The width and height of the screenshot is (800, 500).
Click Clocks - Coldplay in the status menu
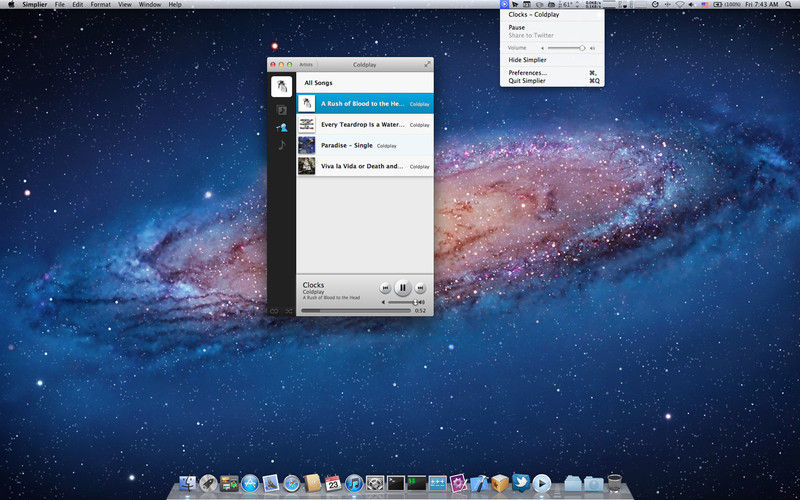tap(552, 15)
